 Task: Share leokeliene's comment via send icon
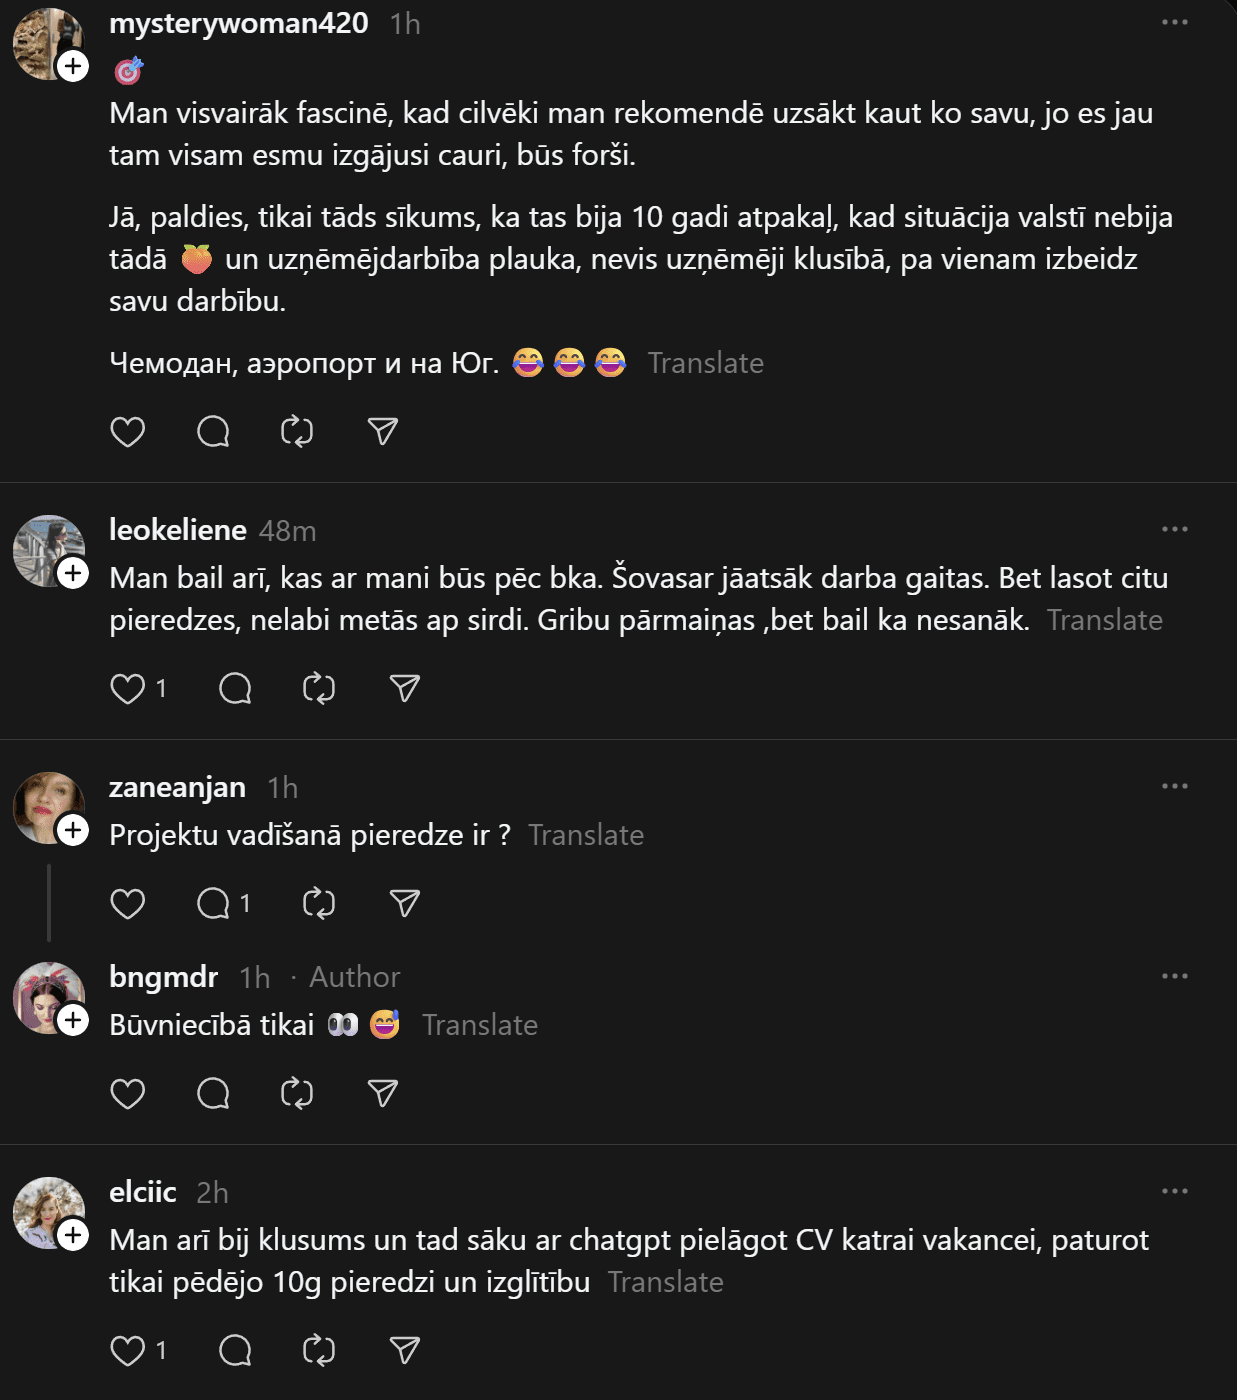pos(404,689)
